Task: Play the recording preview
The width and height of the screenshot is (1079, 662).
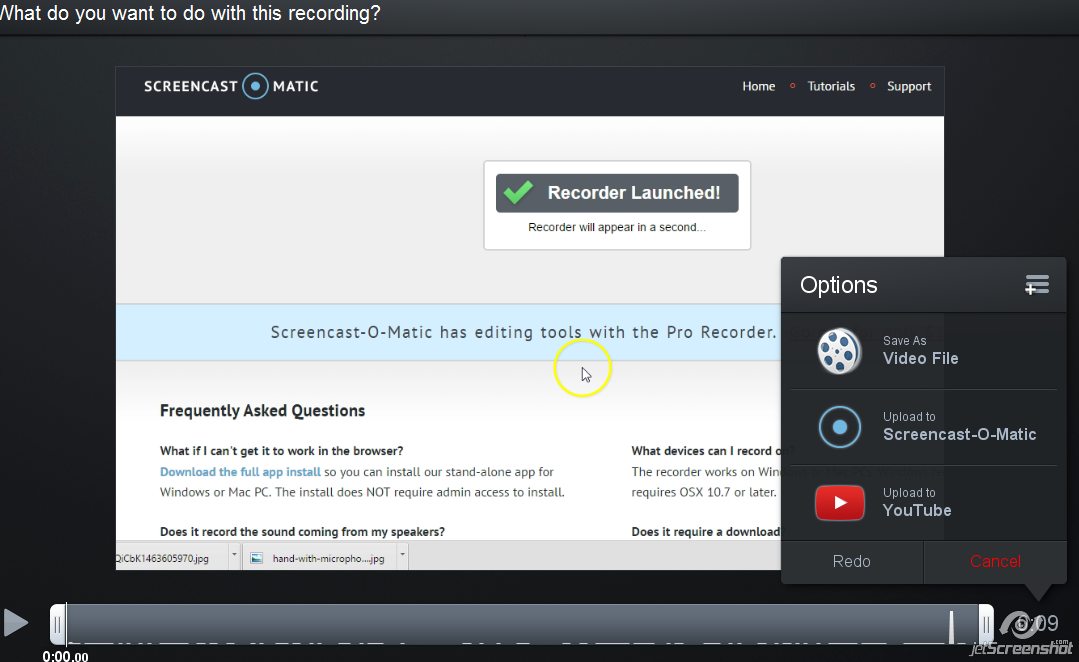Action: [x=15, y=623]
